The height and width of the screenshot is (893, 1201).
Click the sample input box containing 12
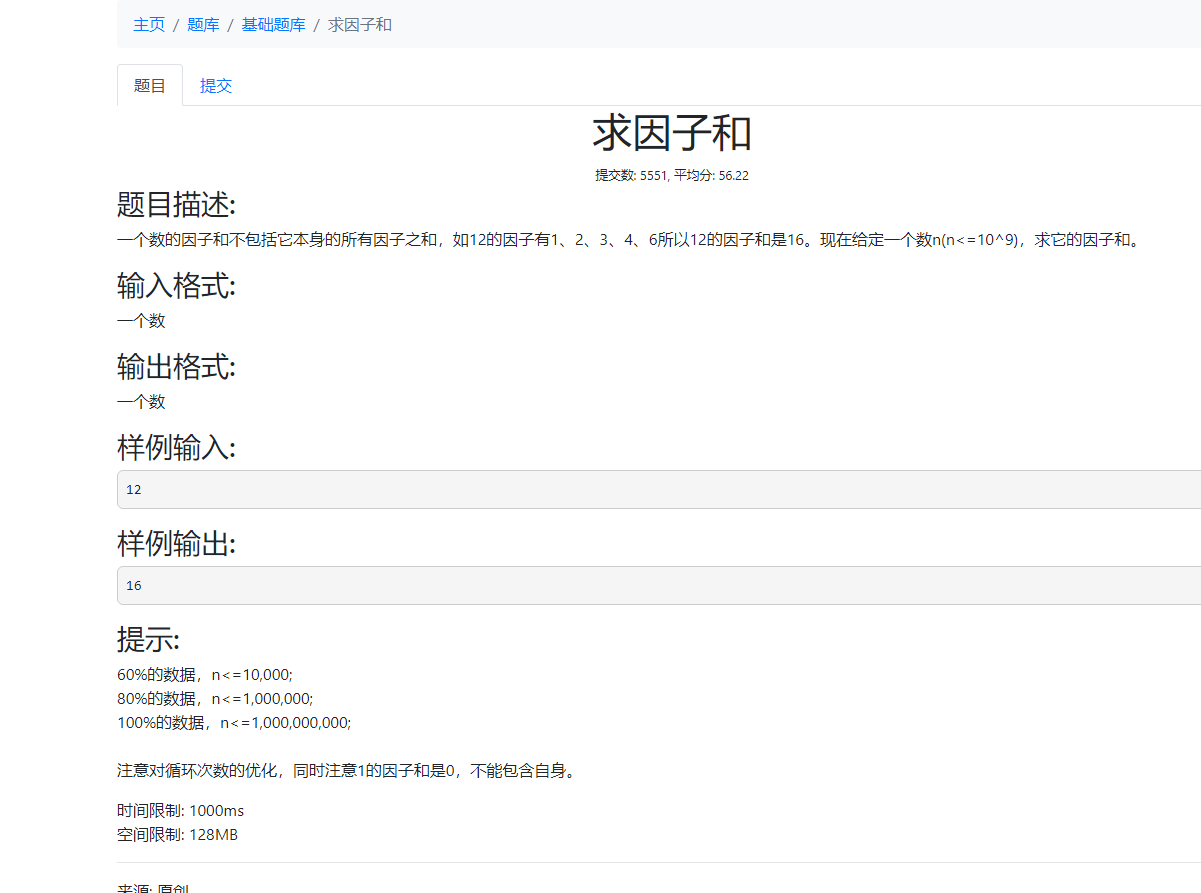pyautogui.click(x=659, y=489)
